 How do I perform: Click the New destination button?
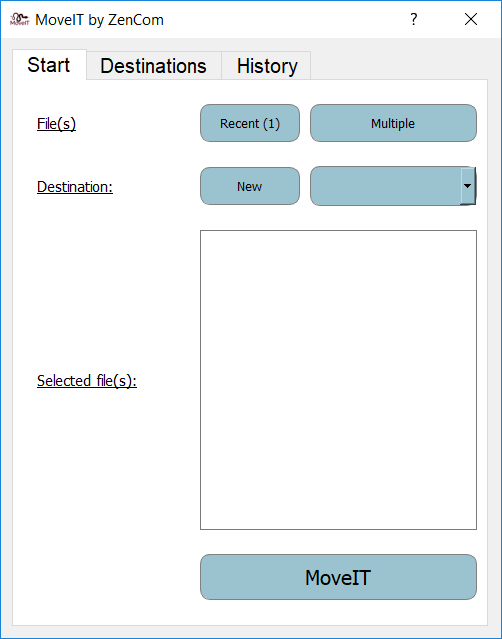point(250,186)
